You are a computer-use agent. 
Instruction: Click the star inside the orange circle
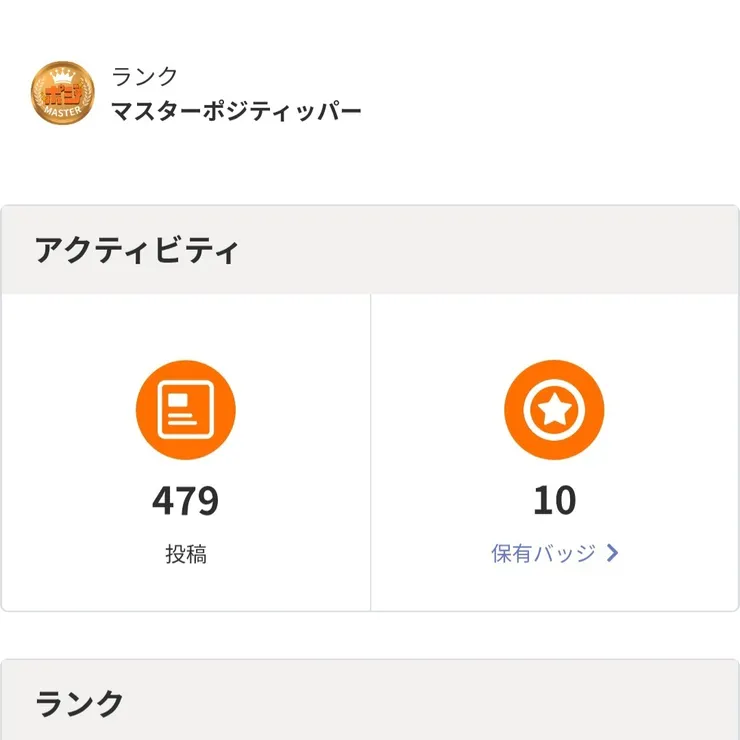coord(555,409)
